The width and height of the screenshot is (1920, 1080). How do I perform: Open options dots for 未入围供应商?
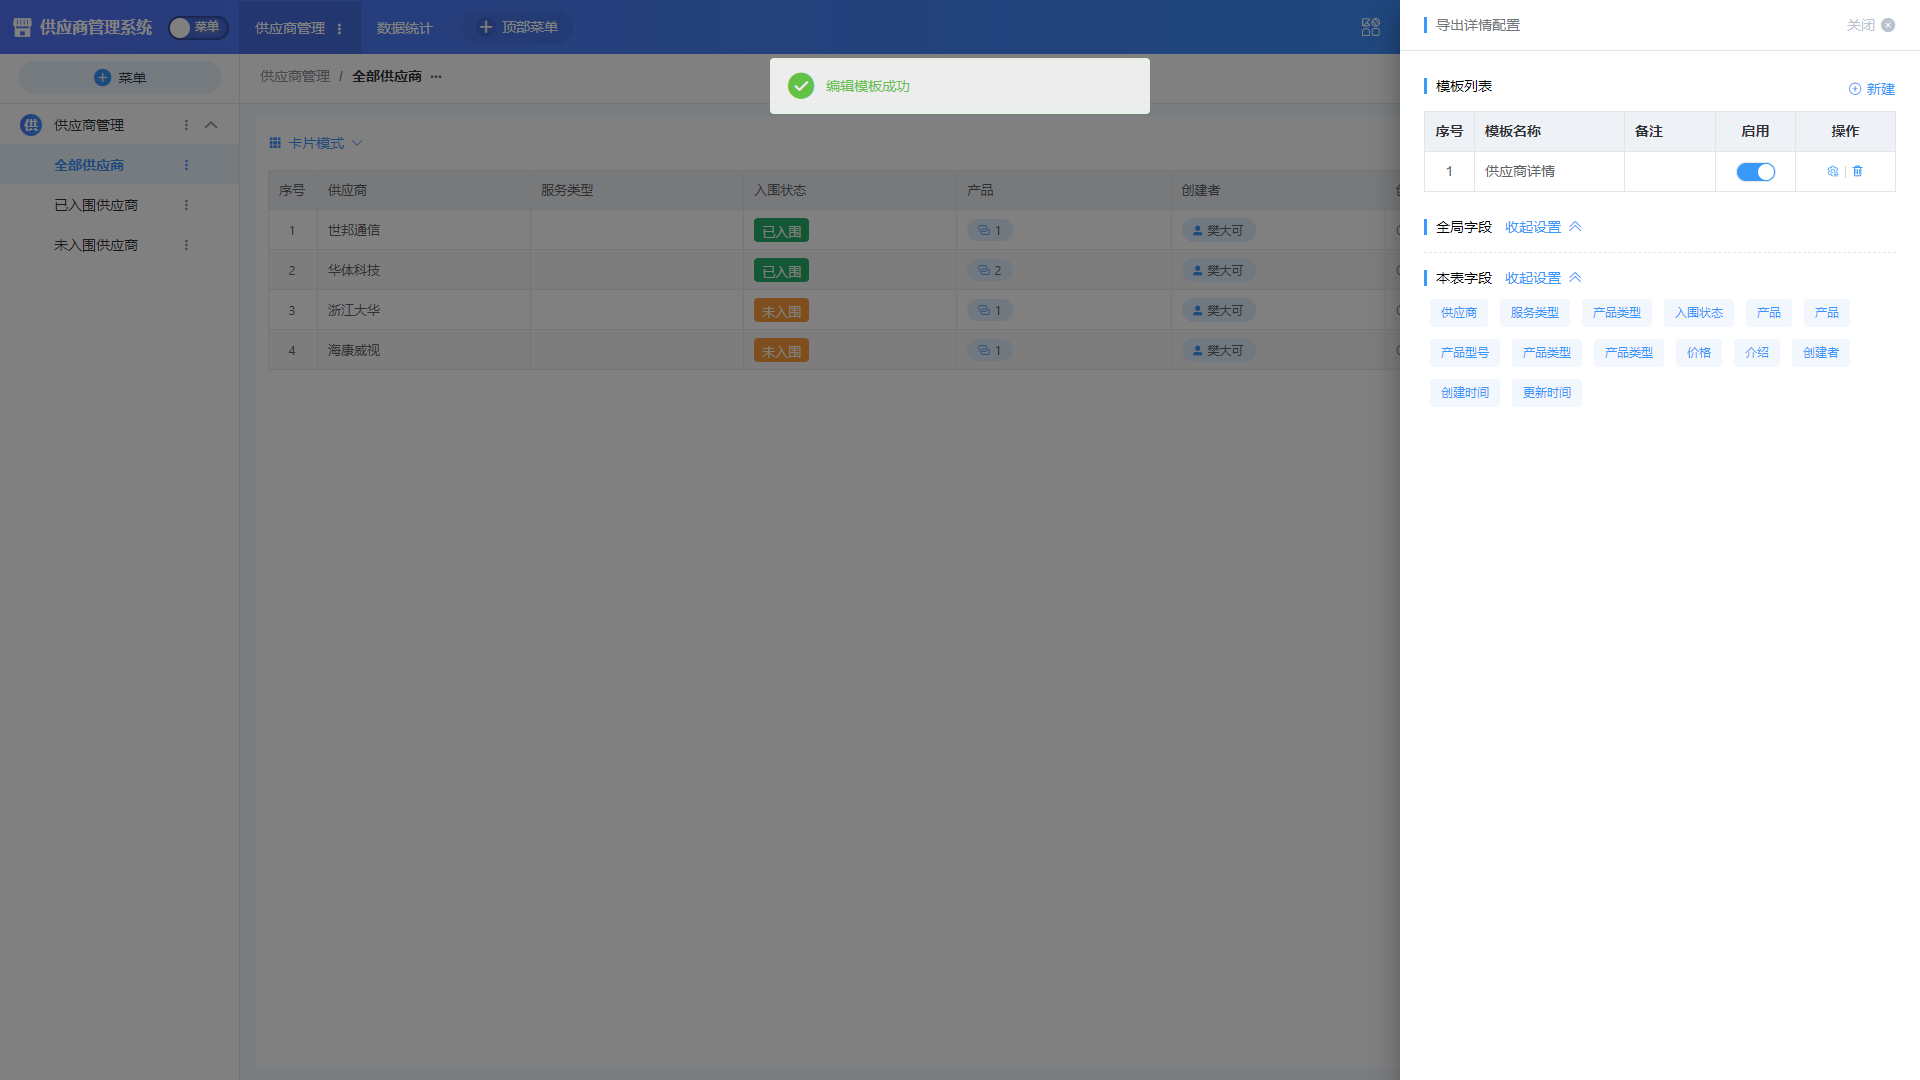(x=186, y=245)
